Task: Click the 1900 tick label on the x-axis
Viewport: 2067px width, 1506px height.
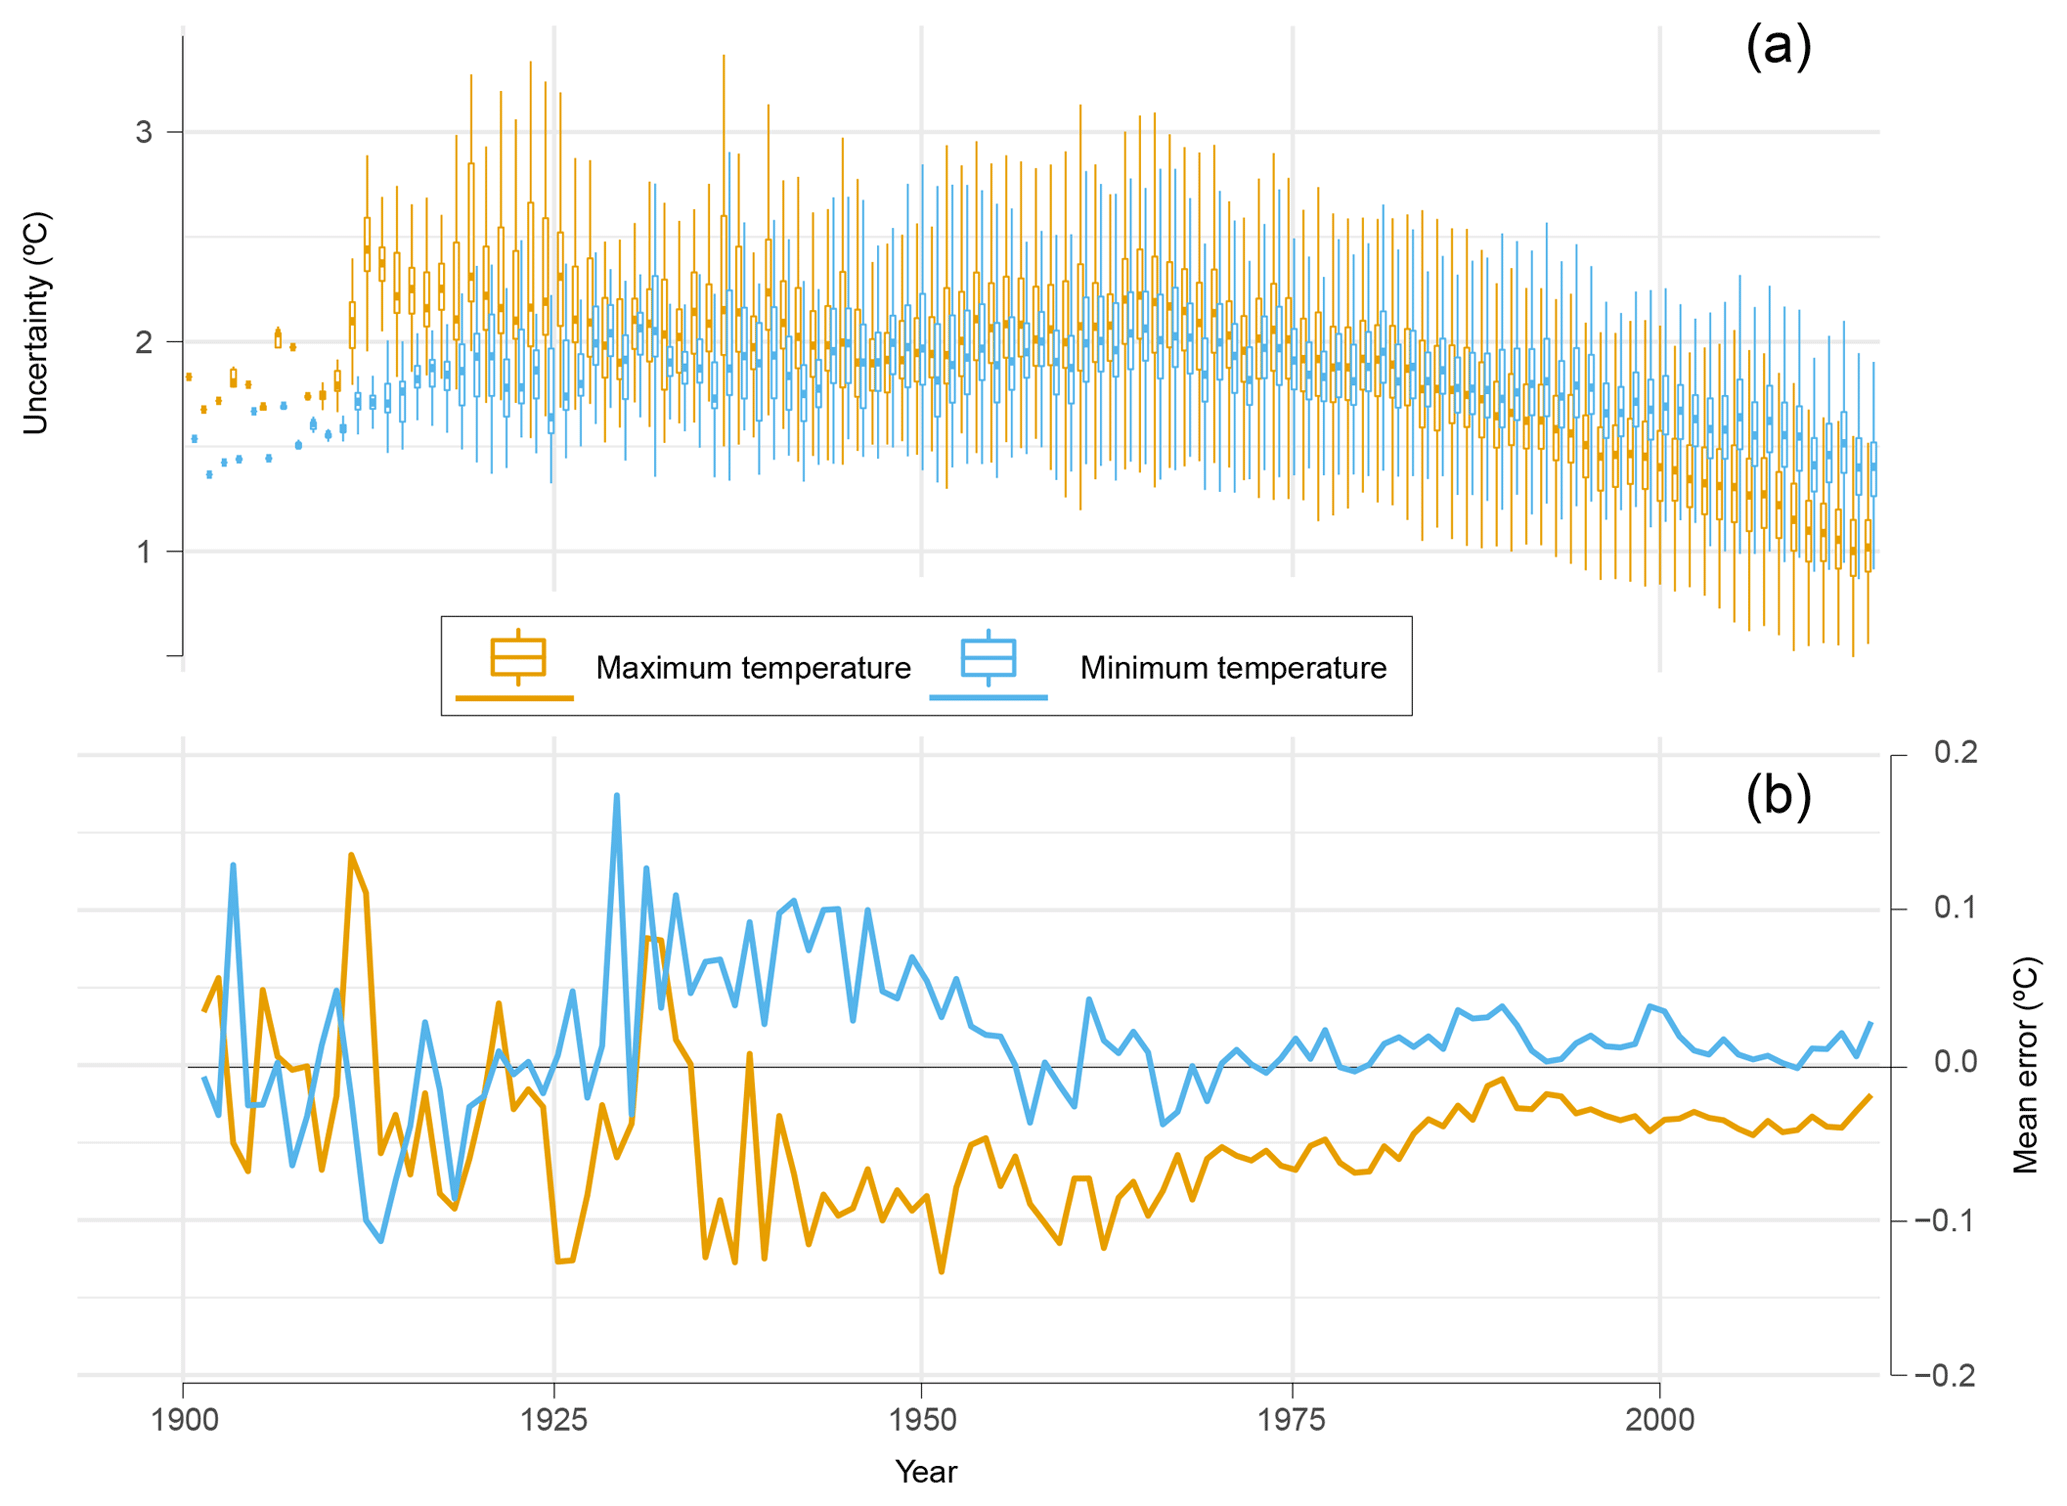Action: coord(183,1420)
